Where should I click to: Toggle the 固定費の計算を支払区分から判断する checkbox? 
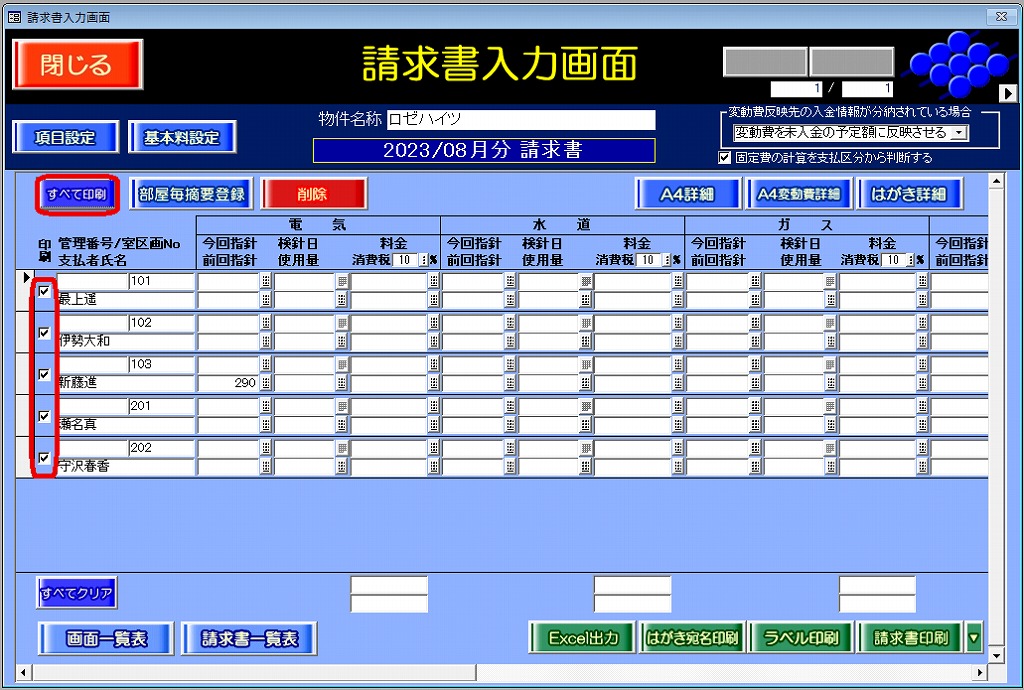(725, 157)
